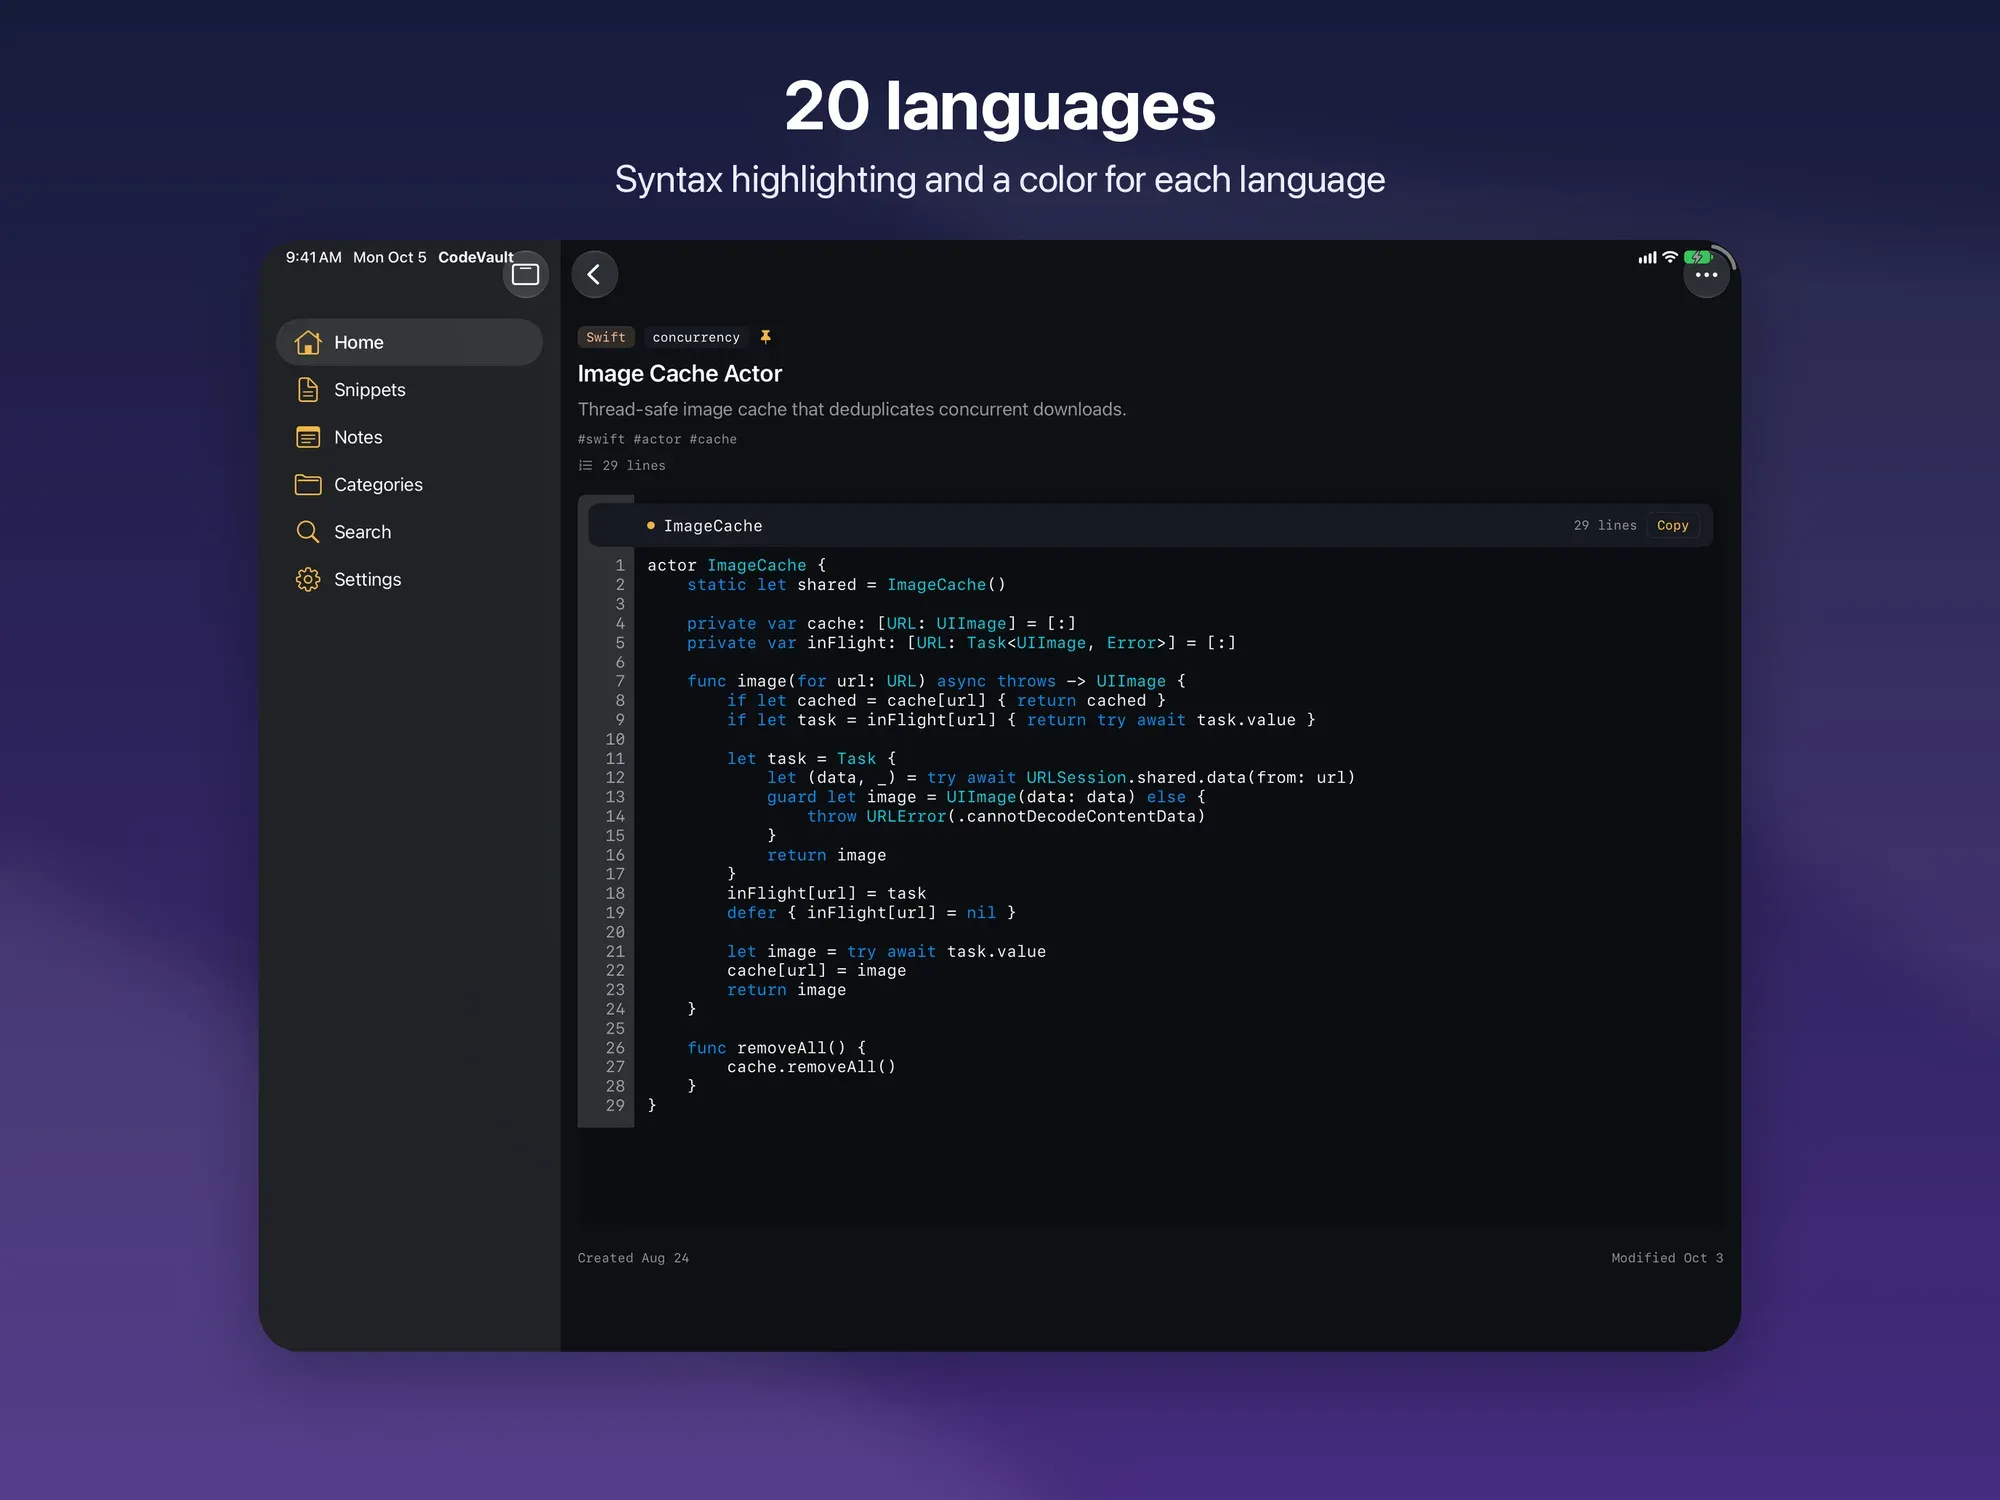Click the Snippets document icon

tap(308, 390)
